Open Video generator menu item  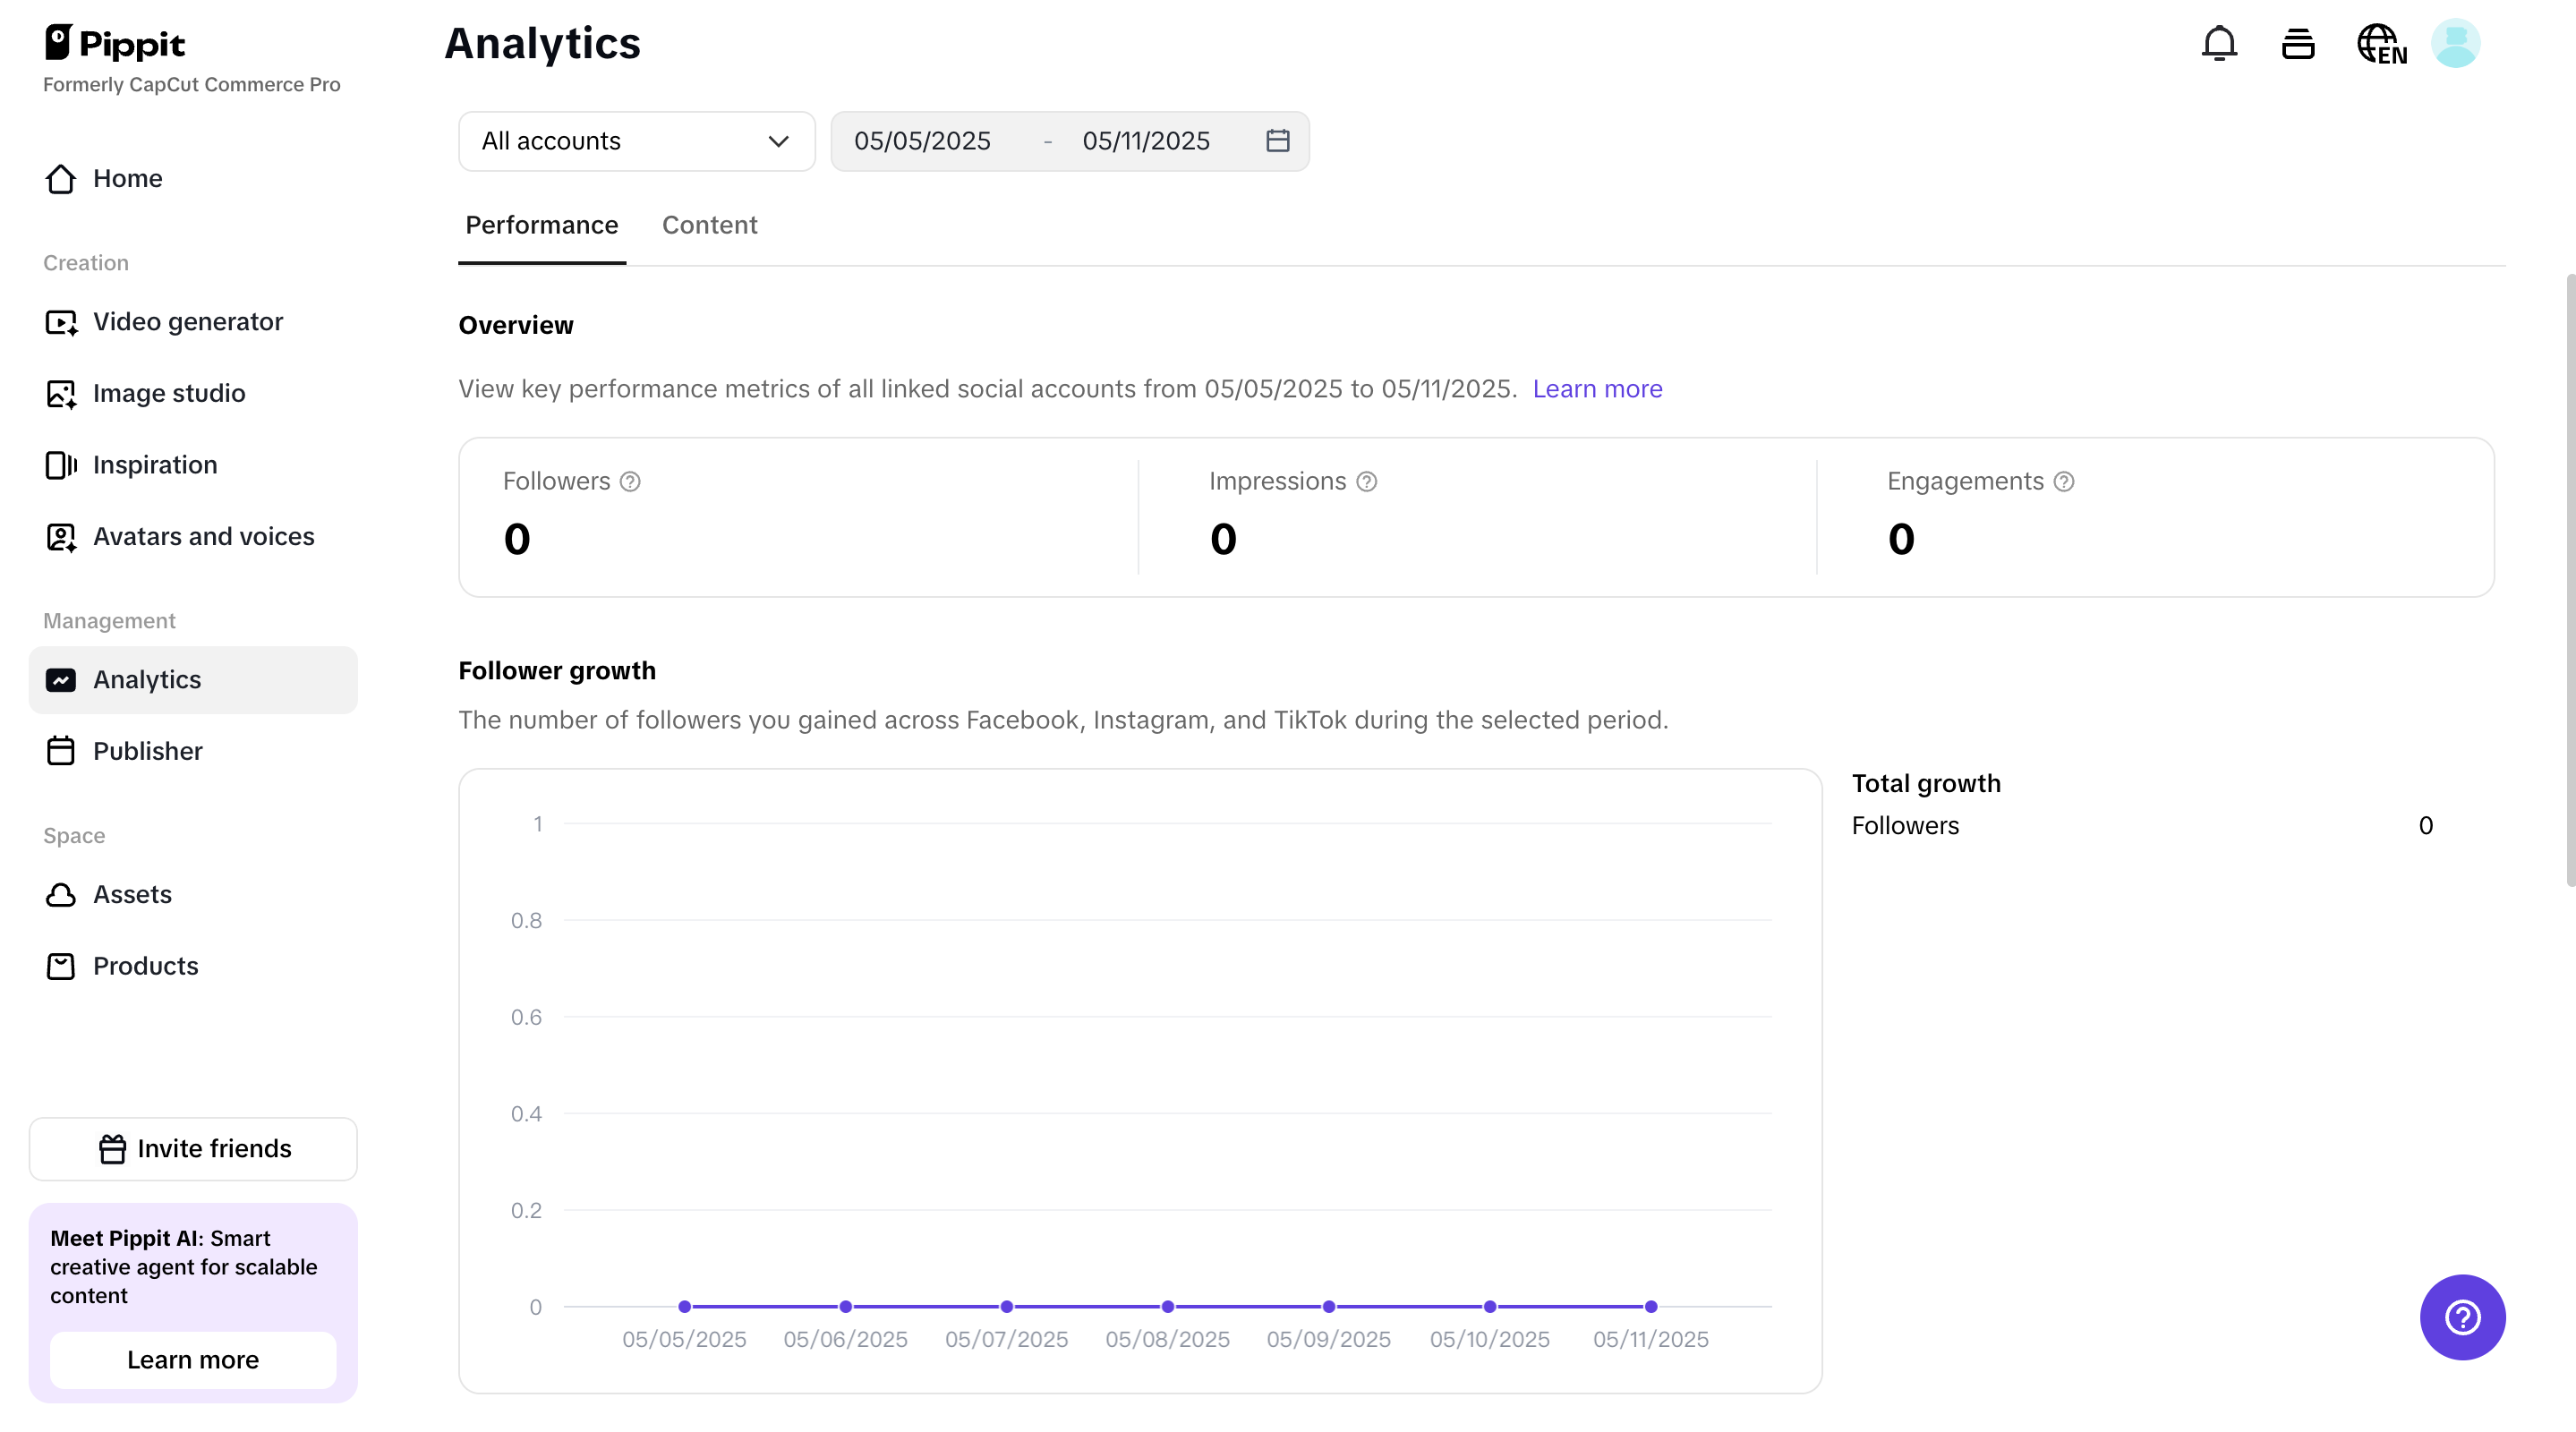click(x=193, y=322)
